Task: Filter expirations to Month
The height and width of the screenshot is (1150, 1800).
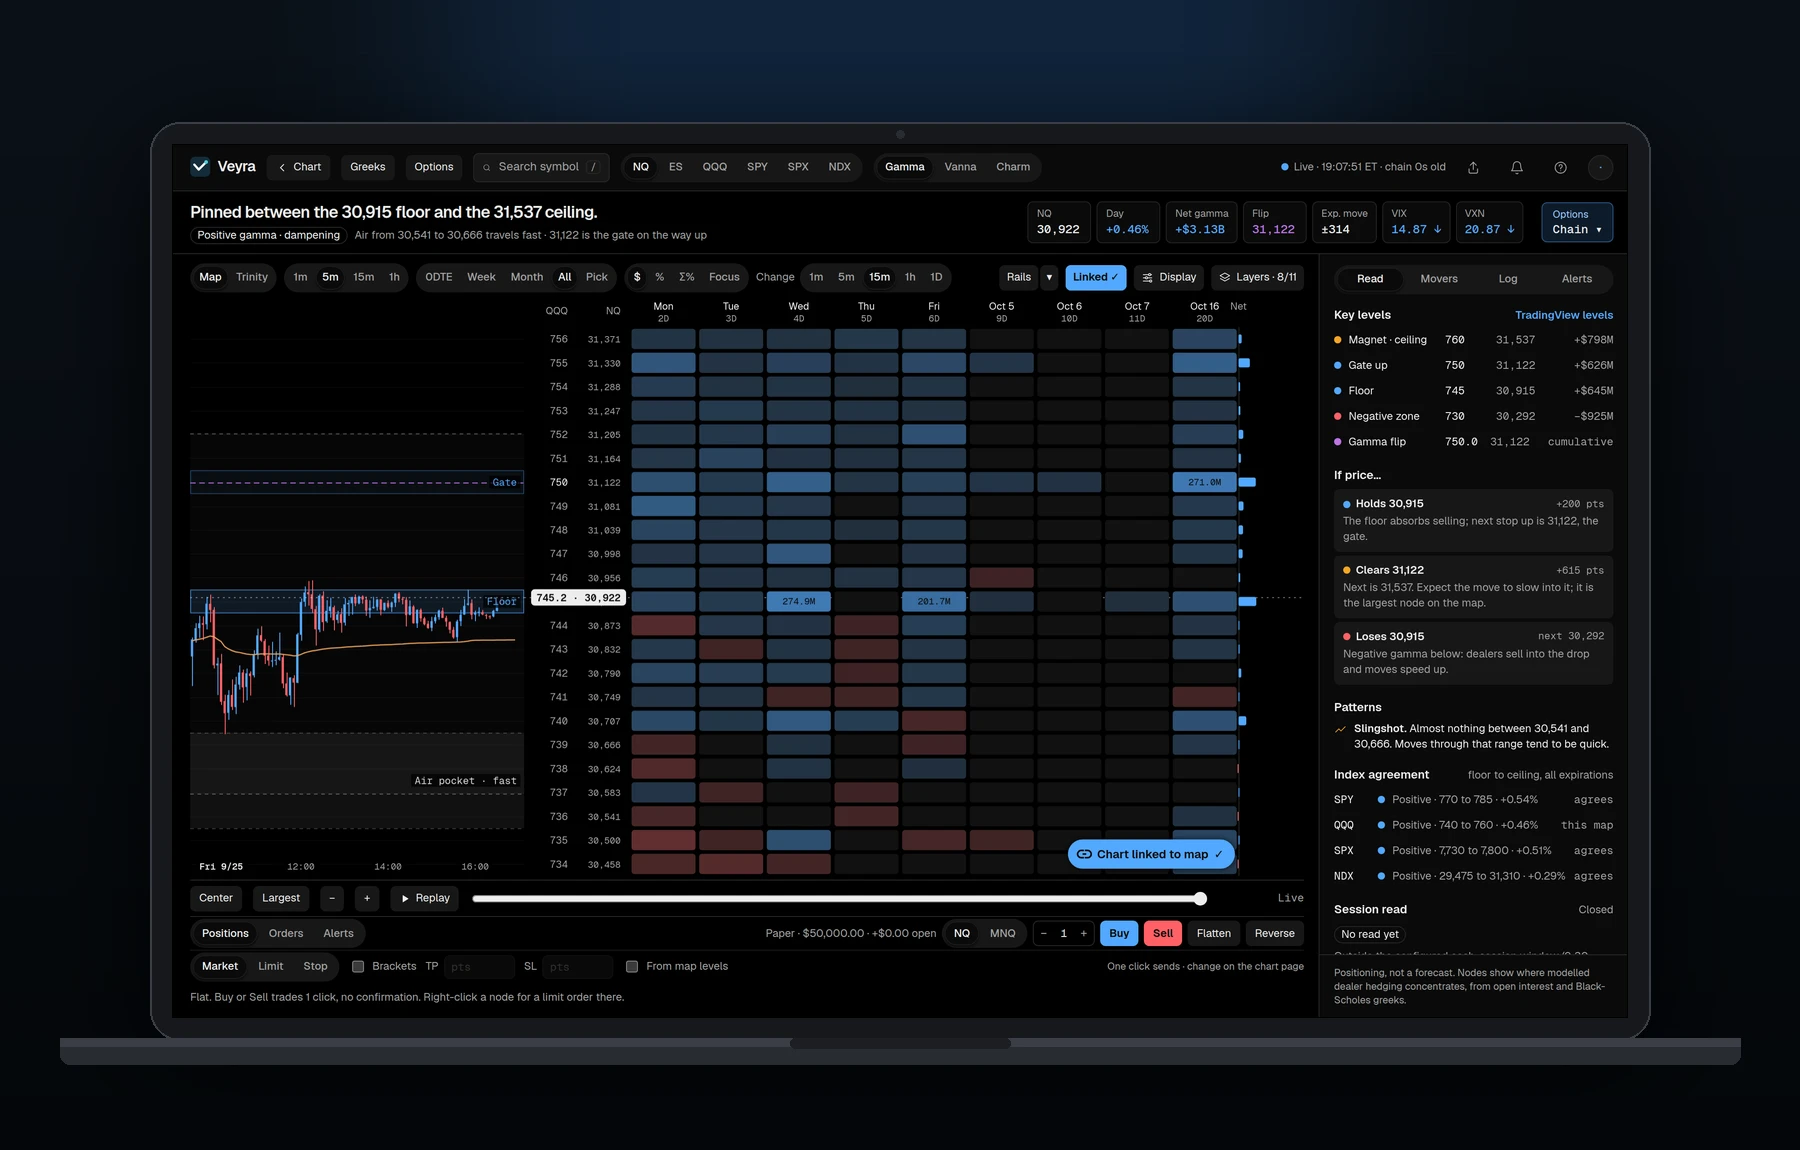Action: 527,277
